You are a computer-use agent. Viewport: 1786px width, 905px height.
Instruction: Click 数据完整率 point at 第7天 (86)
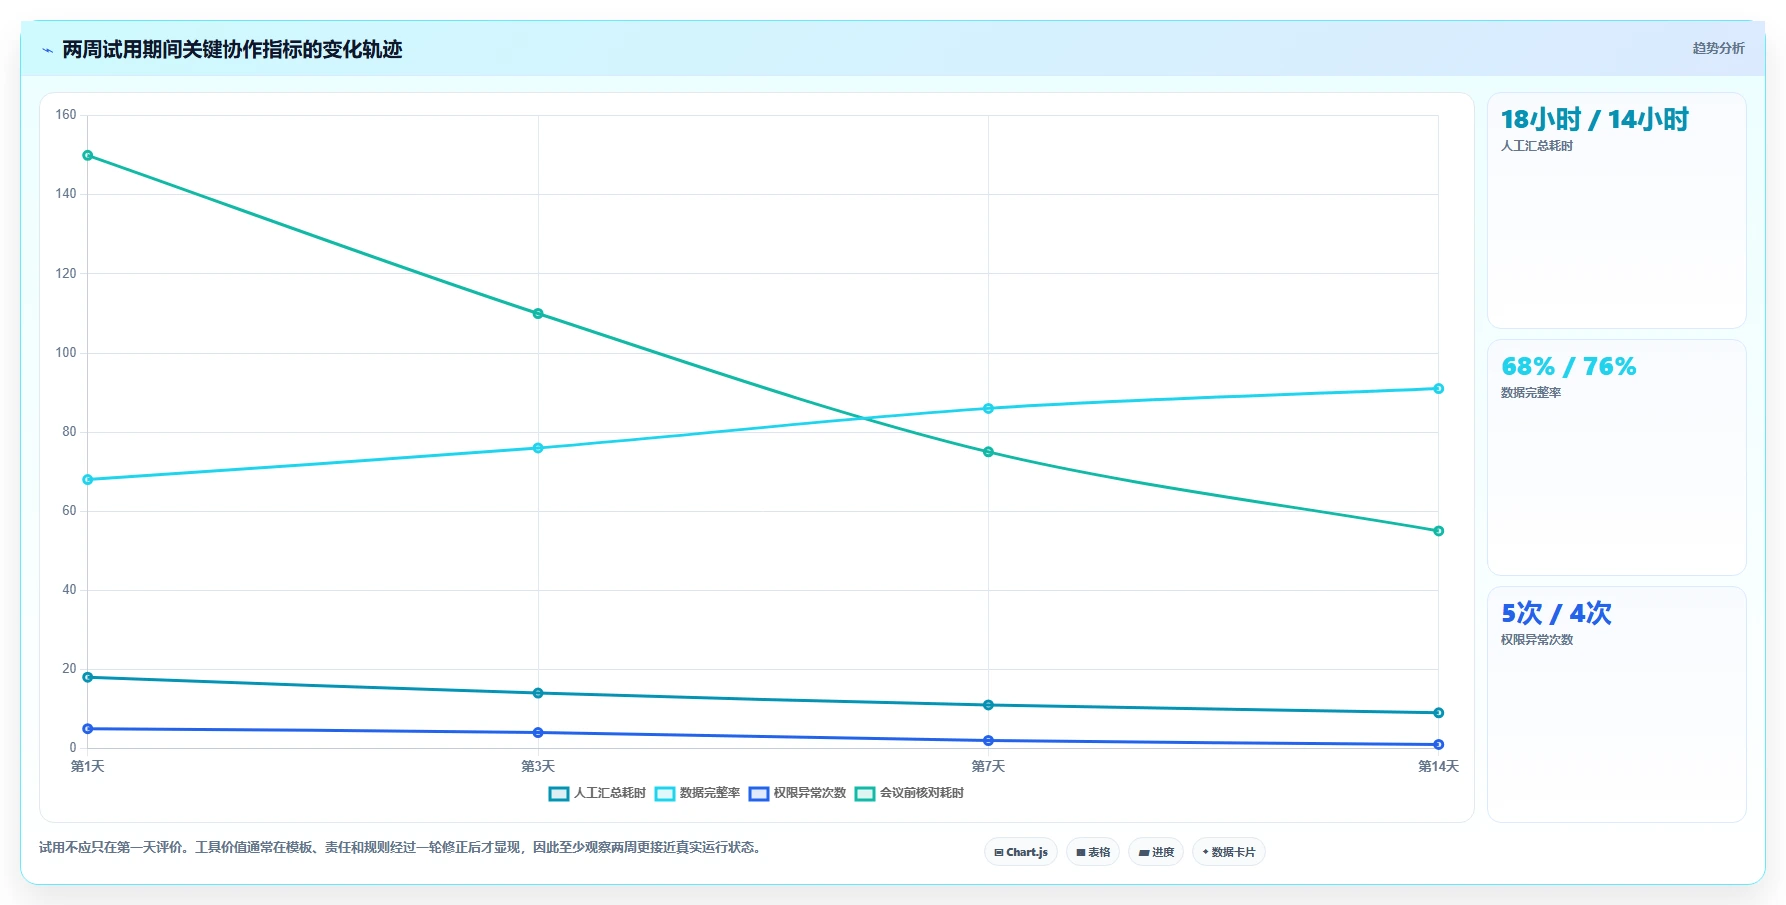click(x=988, y=408)
